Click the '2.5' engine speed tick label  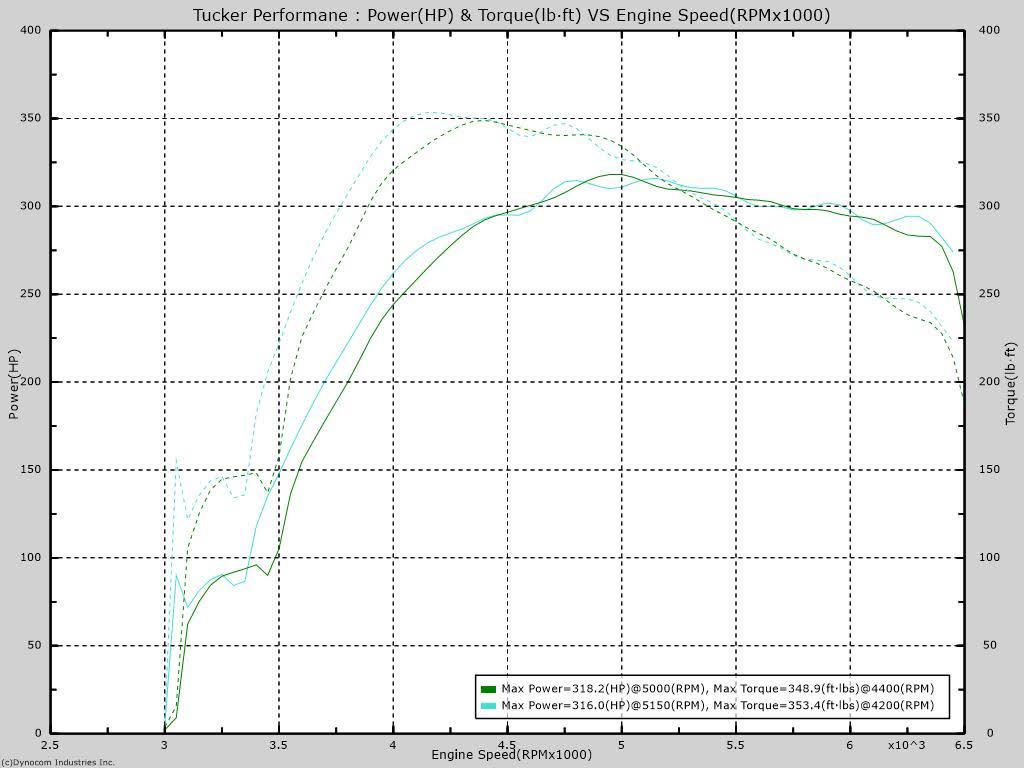tap(50, 745)
